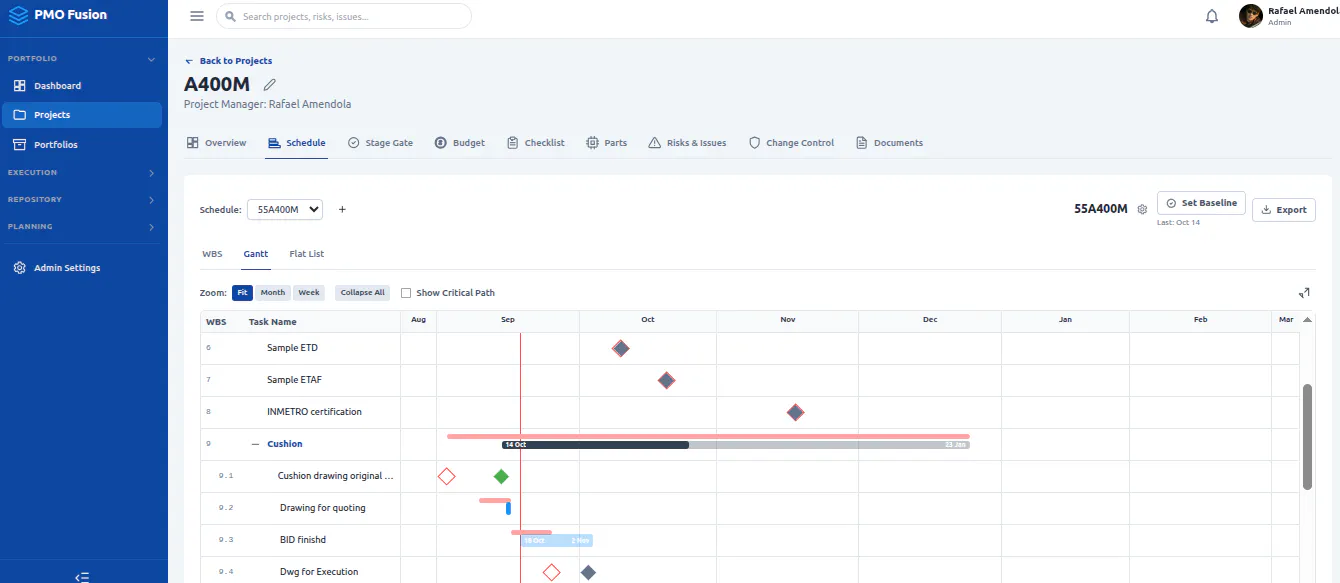1340x583 pixels.
Task: Click the Gantt vertical scrollbar thumb
Action: pyautogui.click(x=1308, y=437)
